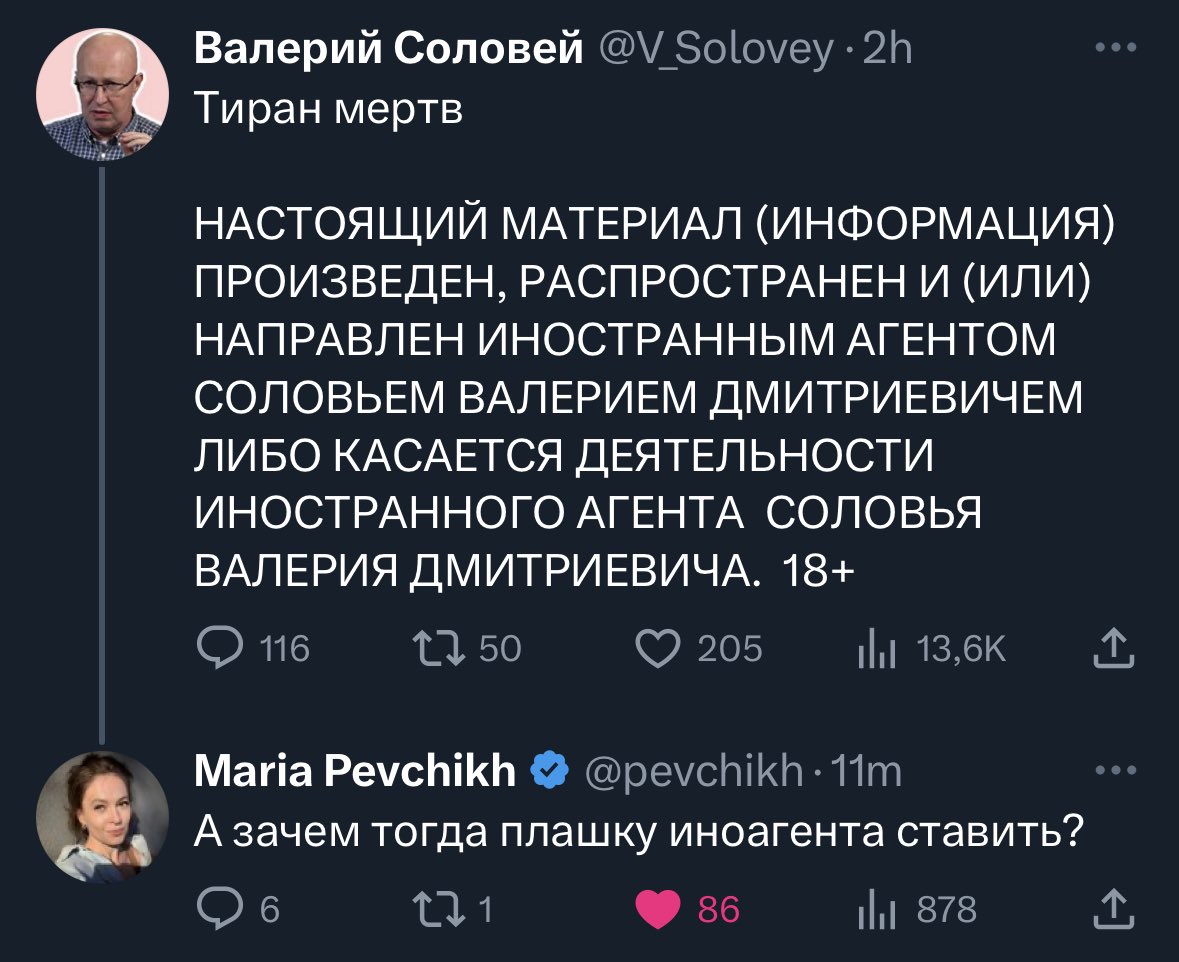Open the tweet via 2h timestamp

click(887, 49)
